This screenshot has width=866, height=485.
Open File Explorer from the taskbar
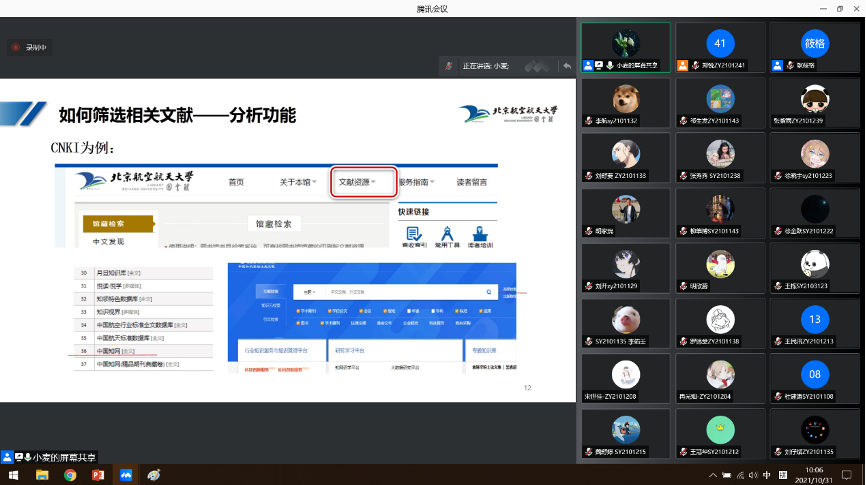coord(42,475)
